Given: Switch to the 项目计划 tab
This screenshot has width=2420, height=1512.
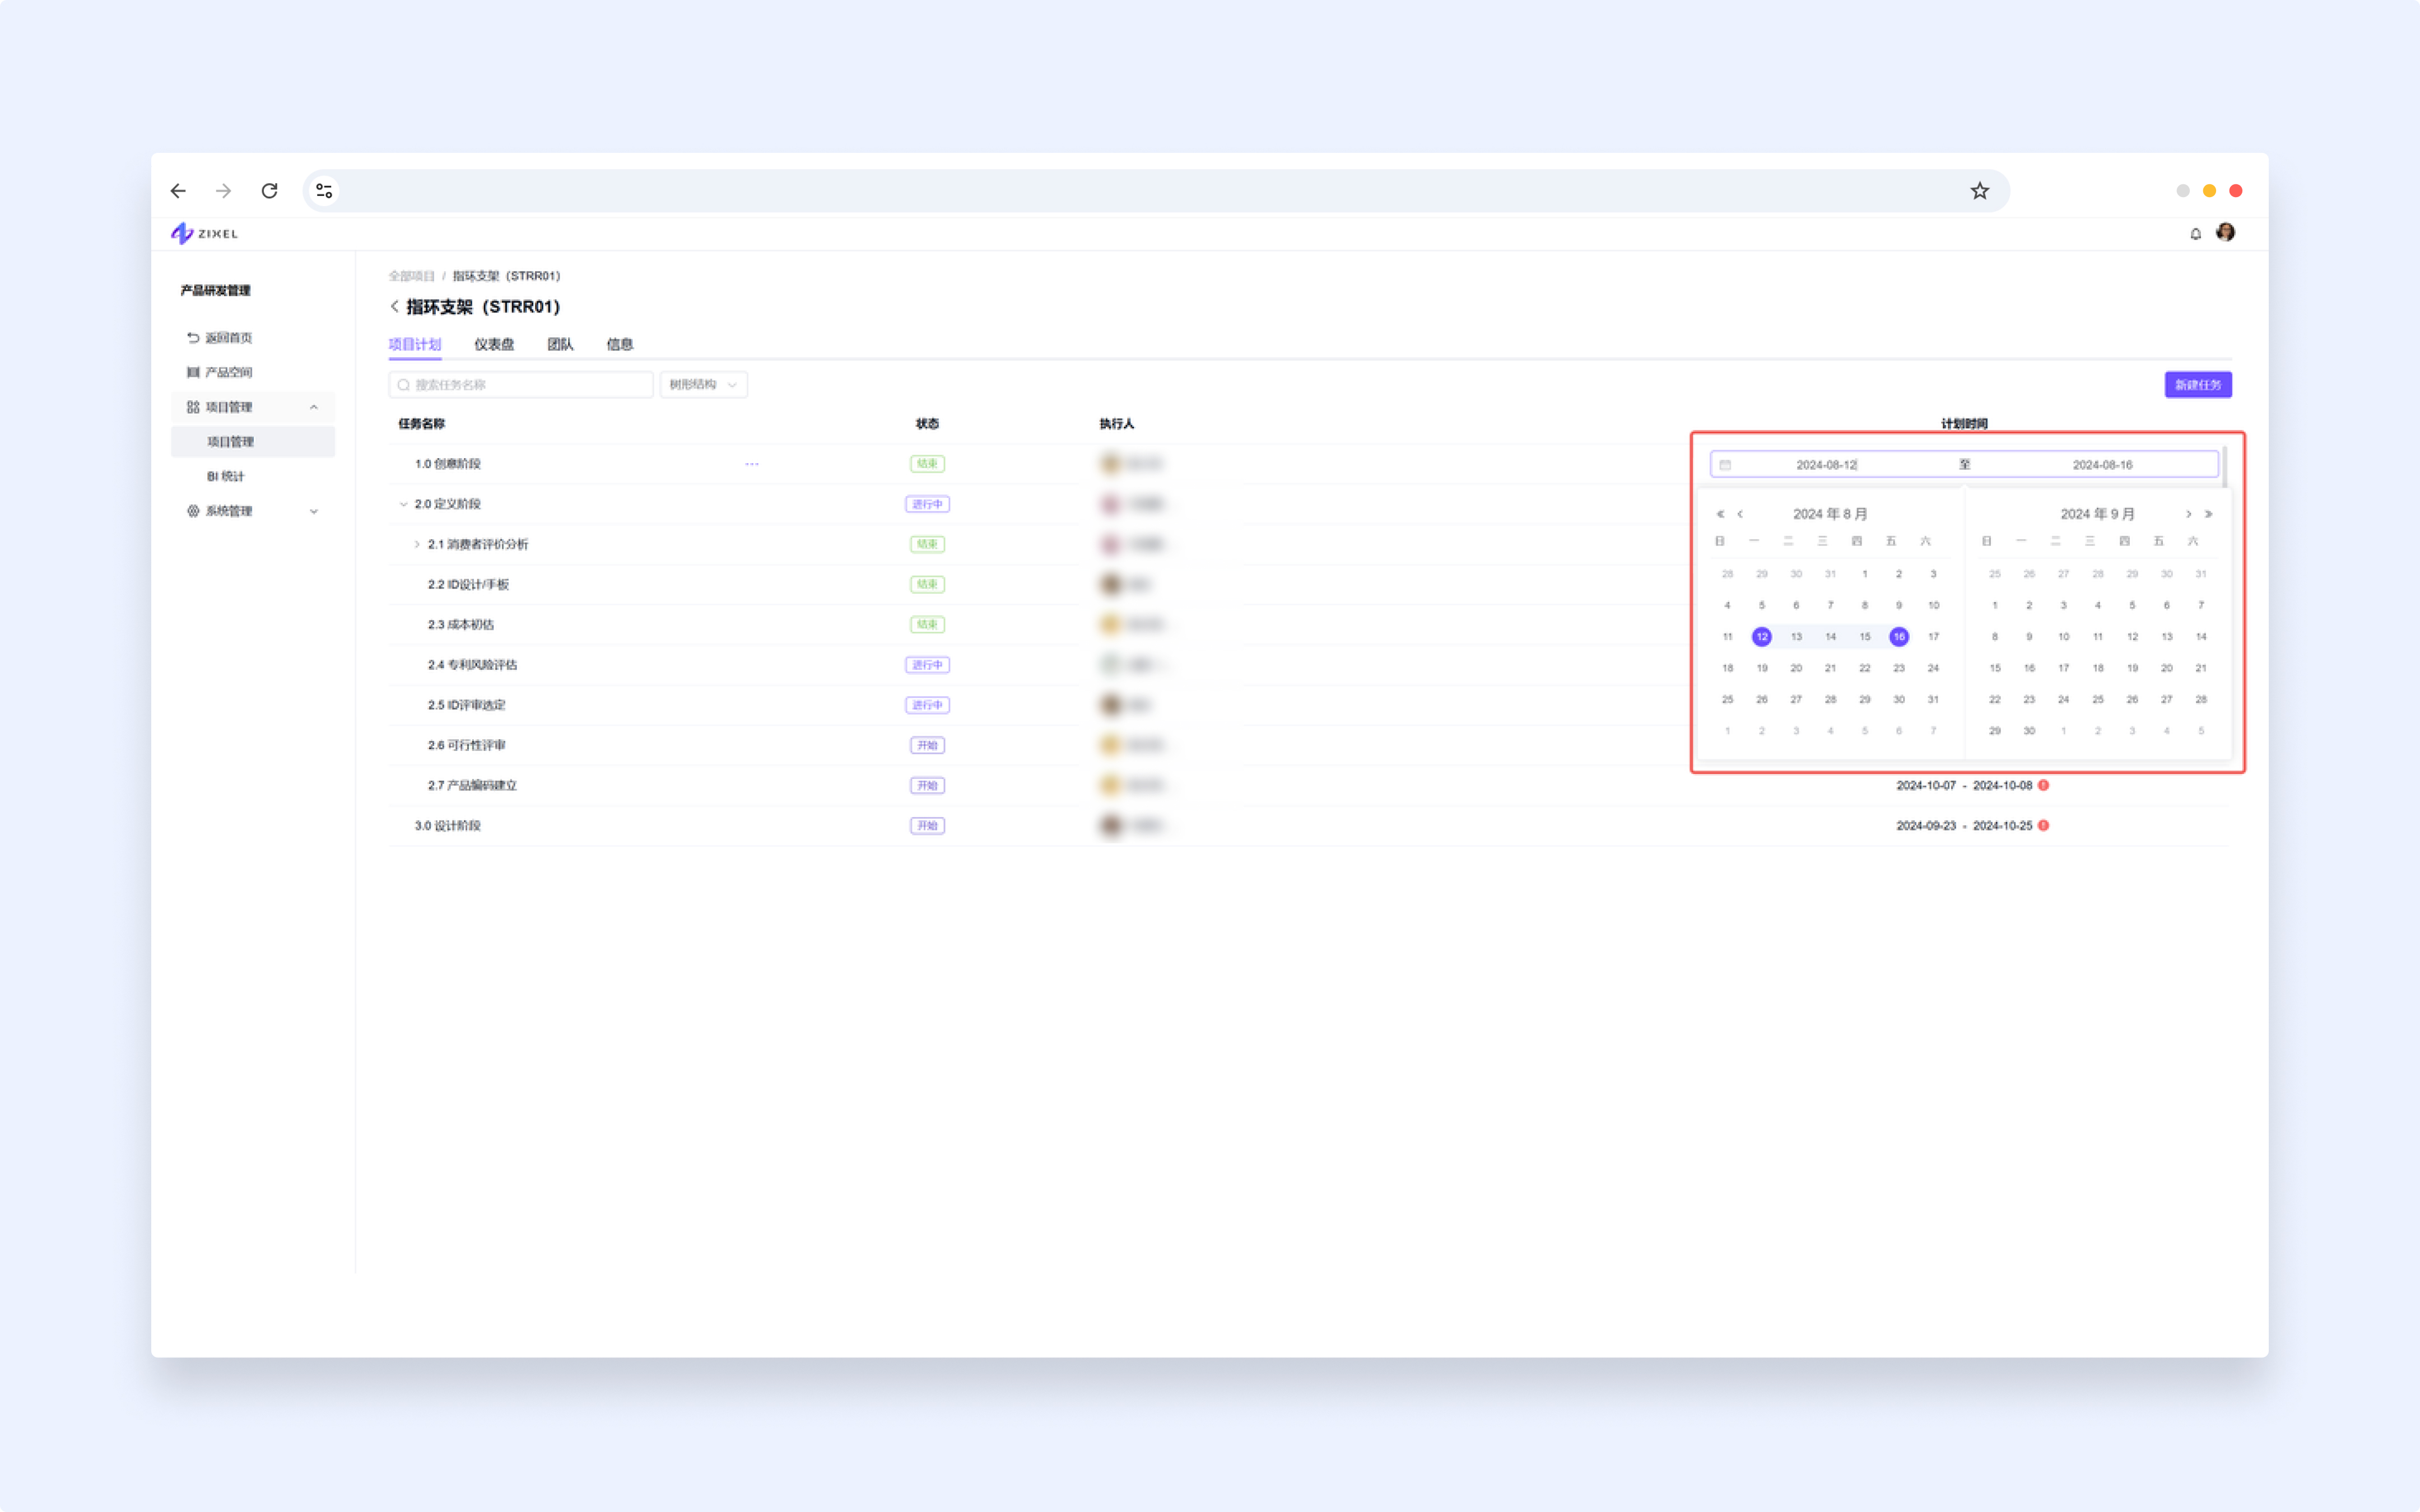Looking at the screenshot, I should pyautogui.click(x=414, y=344).
